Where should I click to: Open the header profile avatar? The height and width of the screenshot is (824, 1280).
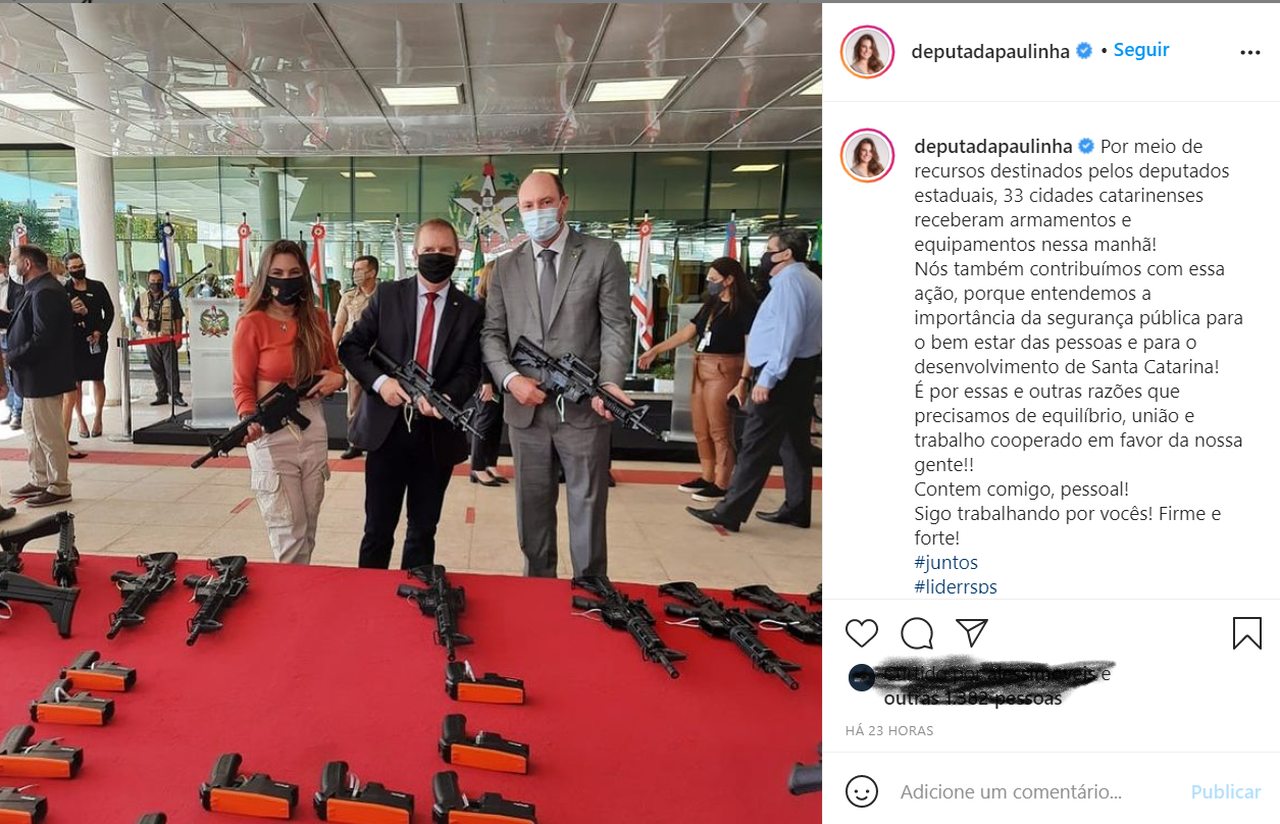click(867, 52)
